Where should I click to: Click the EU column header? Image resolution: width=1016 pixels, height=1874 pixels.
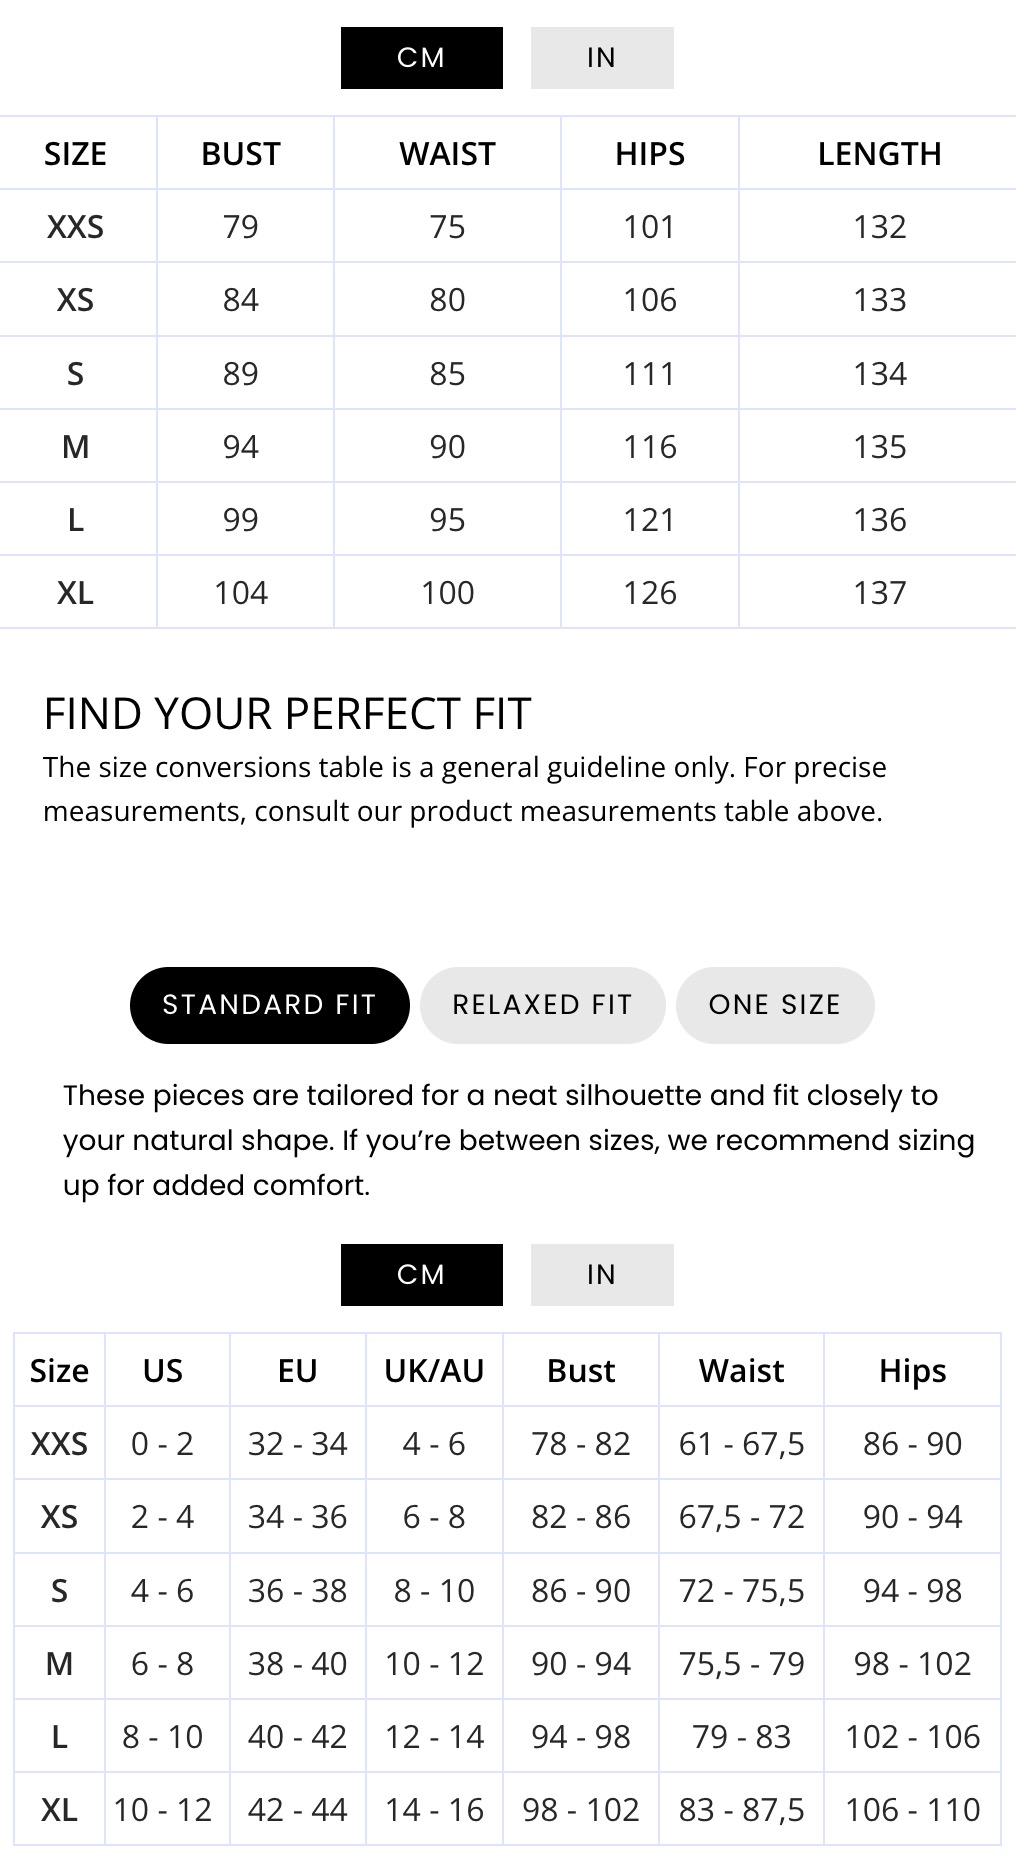[297, 1371]
